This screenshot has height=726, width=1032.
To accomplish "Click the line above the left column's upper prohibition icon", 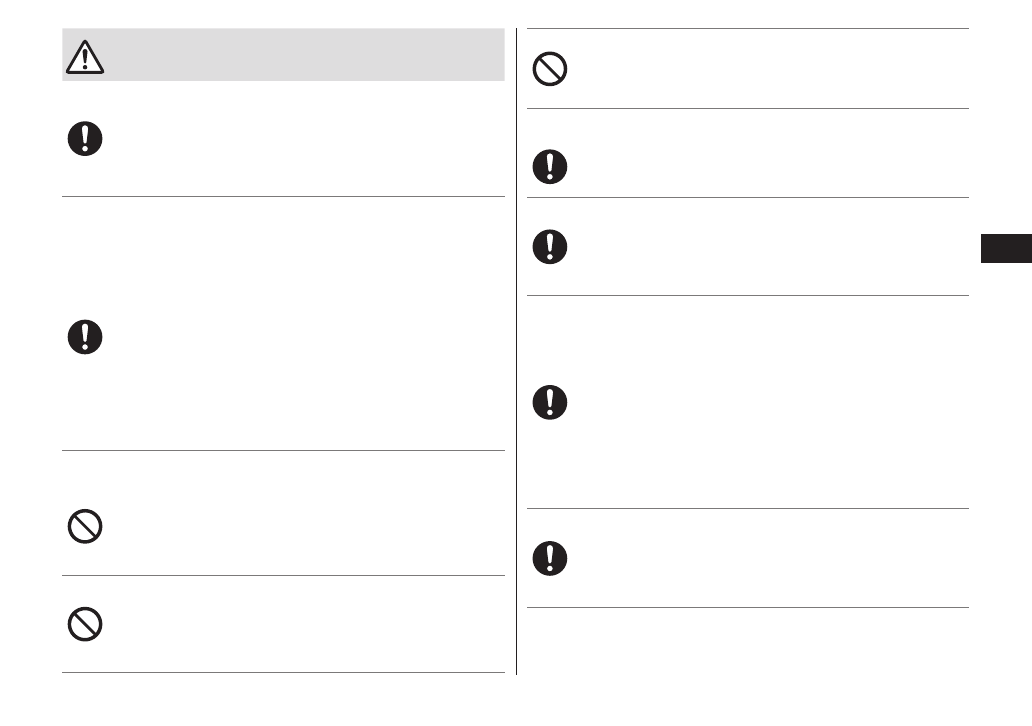I will [283, 450].
